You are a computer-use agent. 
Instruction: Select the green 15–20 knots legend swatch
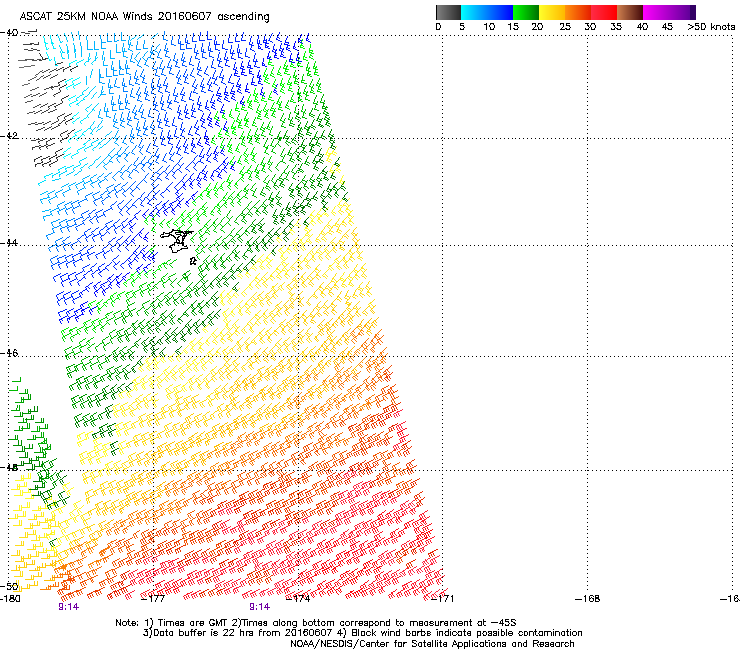click(x=526, y=12)
